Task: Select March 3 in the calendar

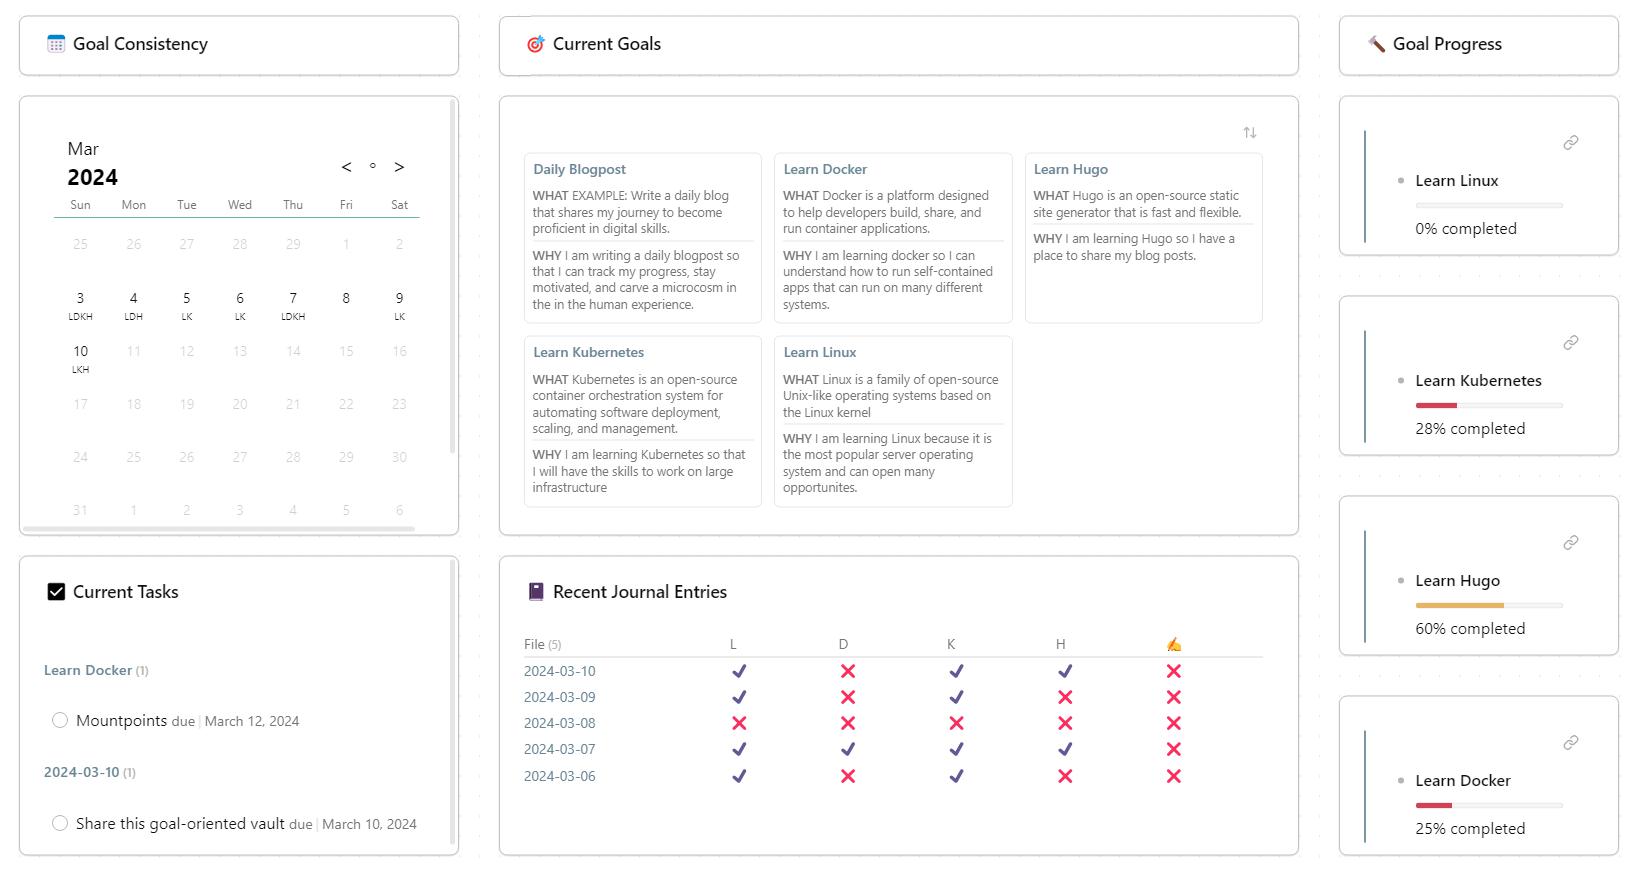Action: coord(81,298)
